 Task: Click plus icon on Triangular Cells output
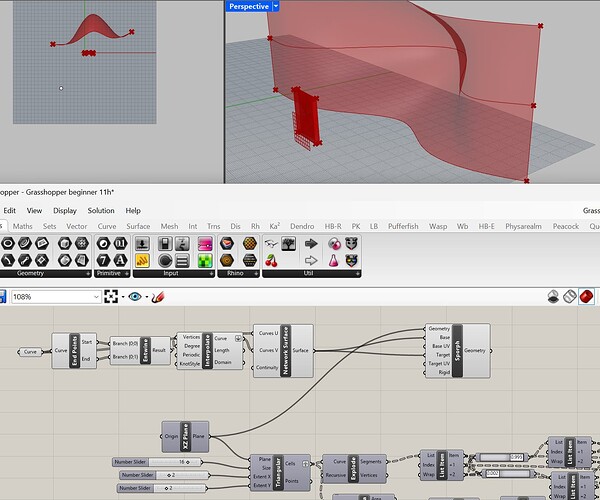pyautogui.click(x=305, y=464)
